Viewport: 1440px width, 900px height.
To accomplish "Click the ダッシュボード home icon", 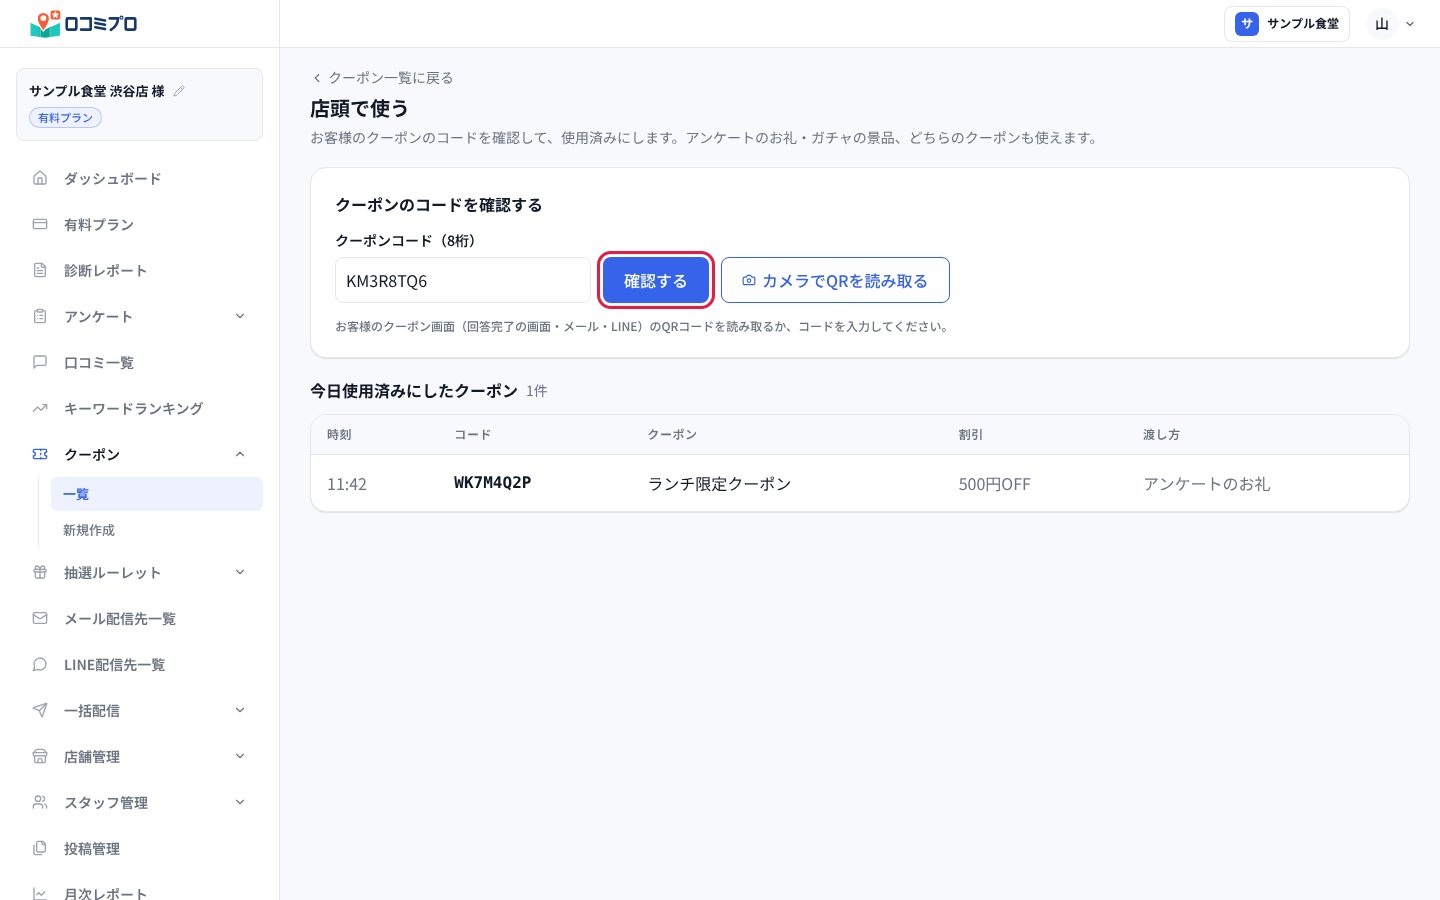I will 40,178.
